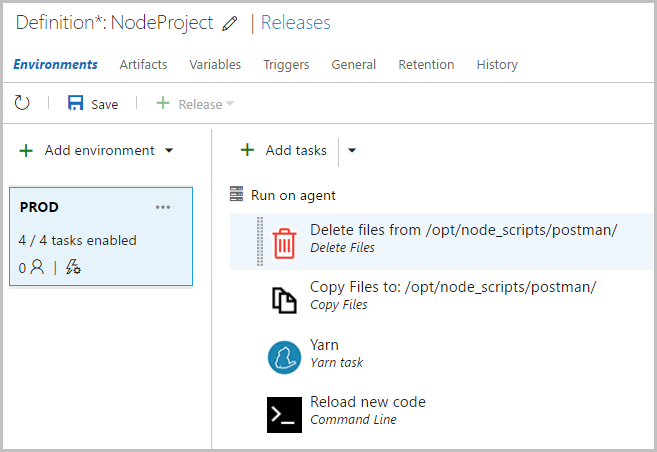Image resolution: width=657 pixels, height=452 pixels.
Task: Expand the Add tasks dropdown arrow
Action: tap(352, 151)
